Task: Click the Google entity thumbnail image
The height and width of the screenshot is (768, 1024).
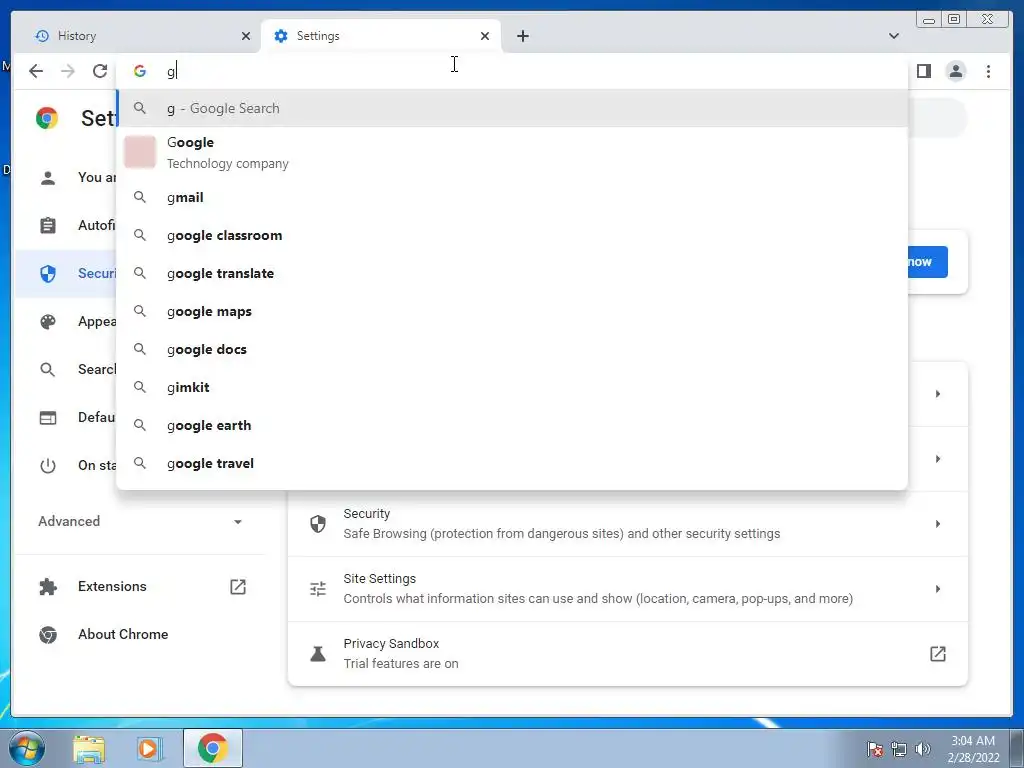Action: coord(140,152)
